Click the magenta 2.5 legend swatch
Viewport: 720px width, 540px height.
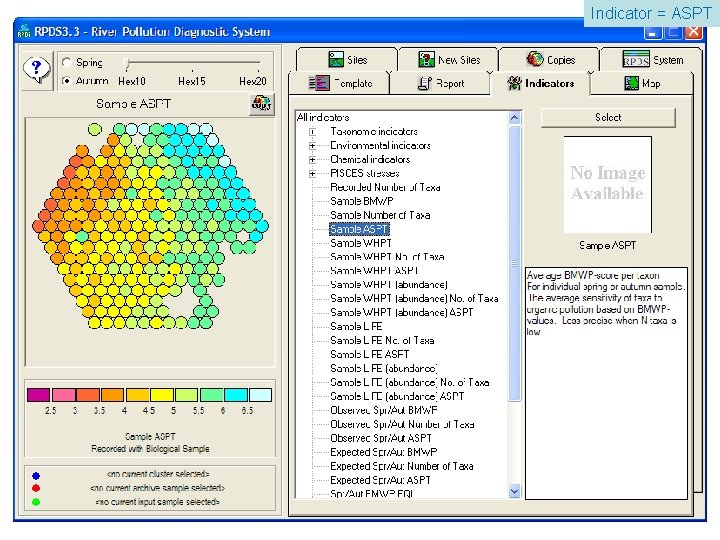tap(39, 395)
